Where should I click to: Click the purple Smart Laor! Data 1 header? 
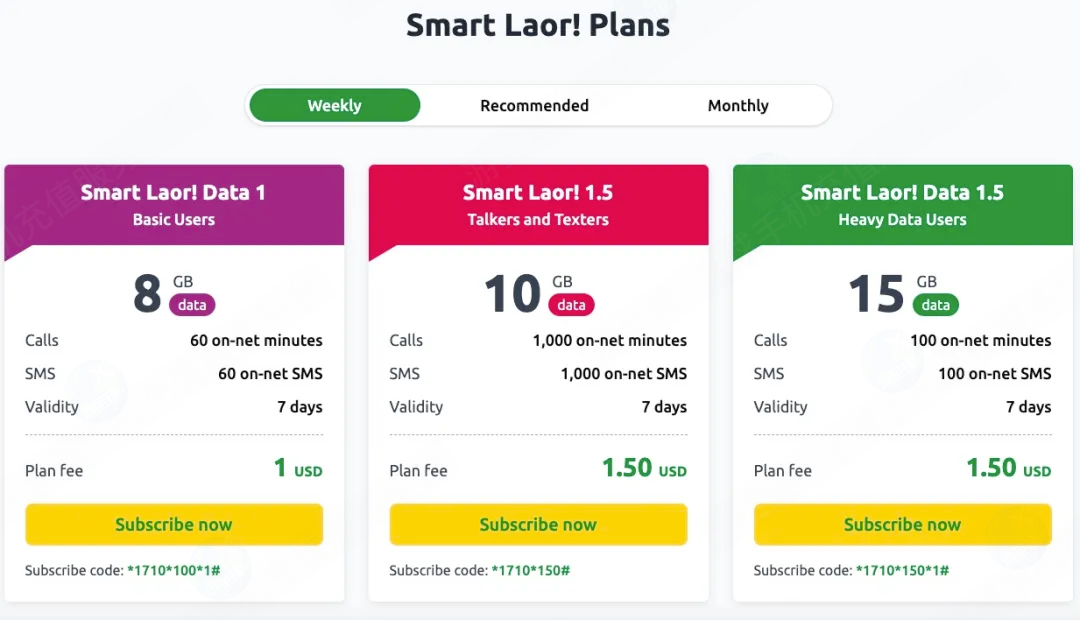[174, 205]
